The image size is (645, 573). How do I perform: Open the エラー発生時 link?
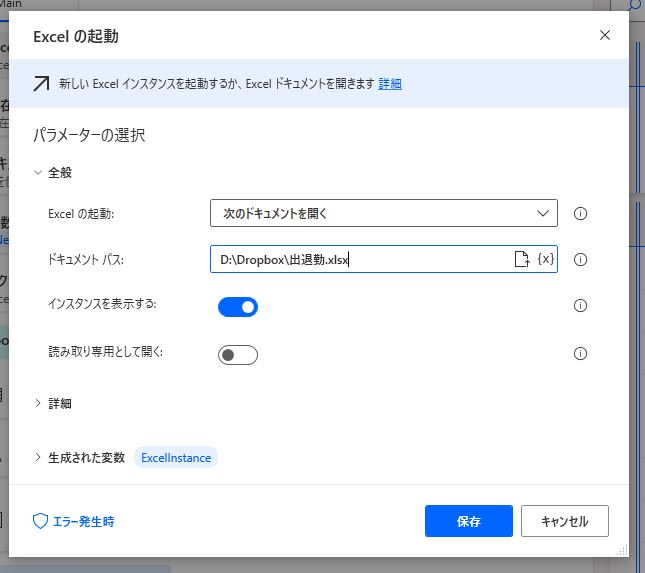(84, 521)
